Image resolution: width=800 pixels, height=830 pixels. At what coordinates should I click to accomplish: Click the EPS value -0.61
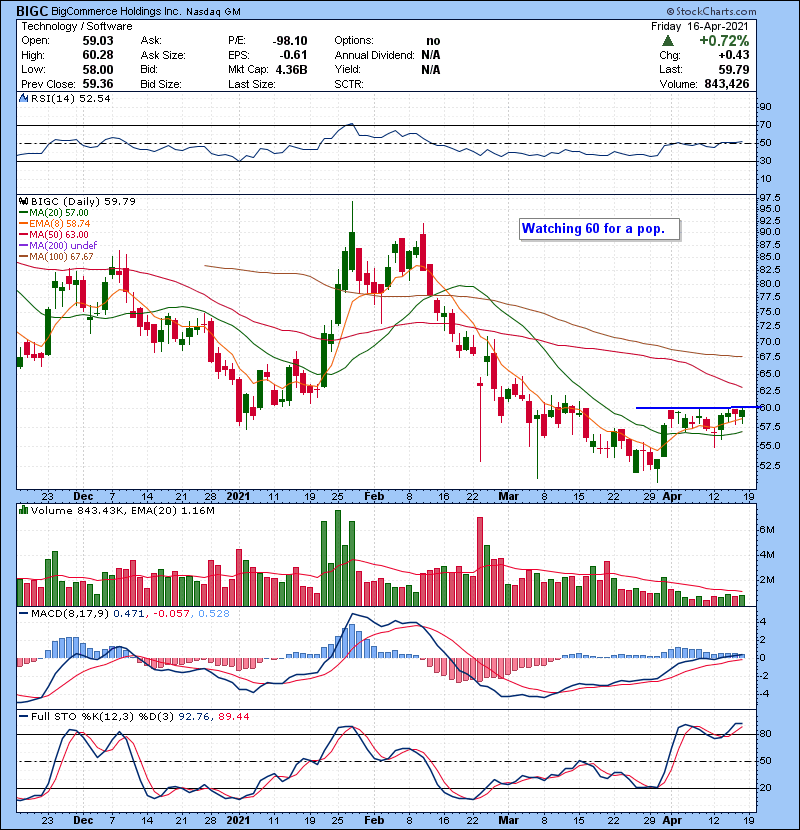[293, 55]
